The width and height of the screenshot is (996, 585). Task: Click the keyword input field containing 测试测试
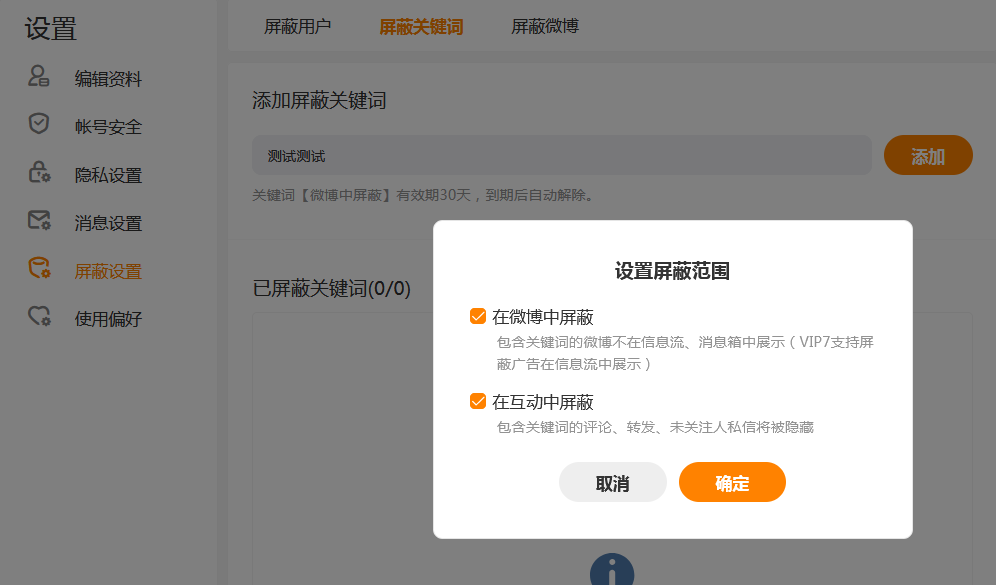562,155
